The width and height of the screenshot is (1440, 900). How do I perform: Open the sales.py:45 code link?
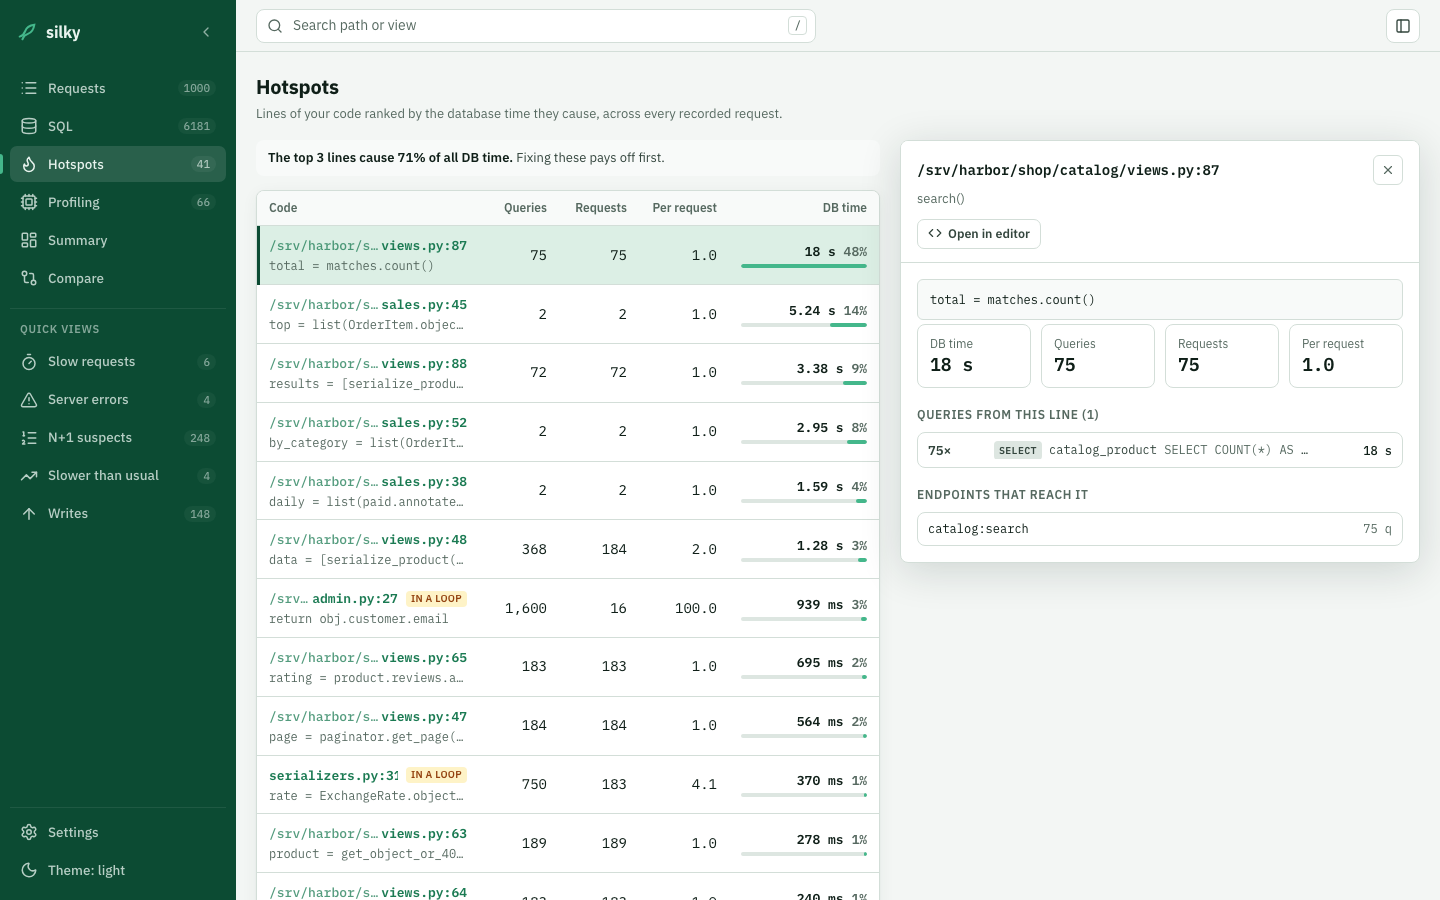pos(368,305)
